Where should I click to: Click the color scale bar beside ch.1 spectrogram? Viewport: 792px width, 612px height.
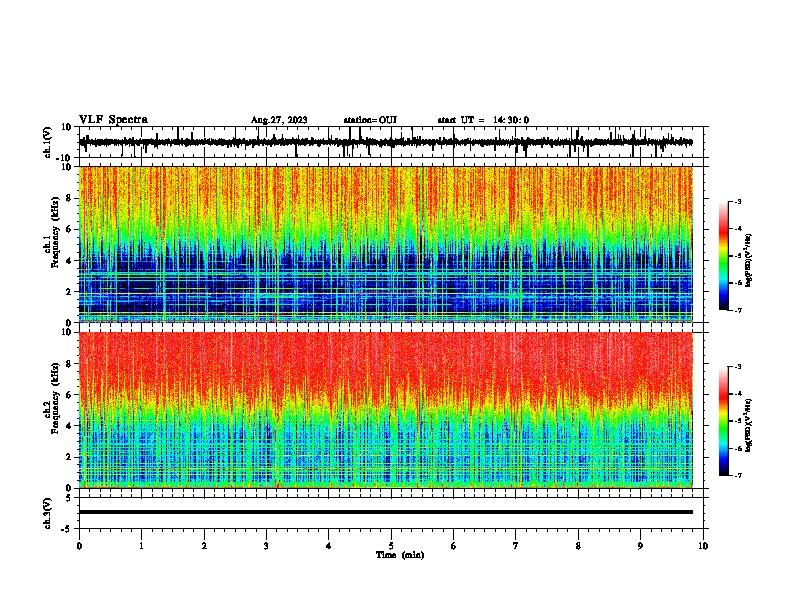[x=723, y=256]
